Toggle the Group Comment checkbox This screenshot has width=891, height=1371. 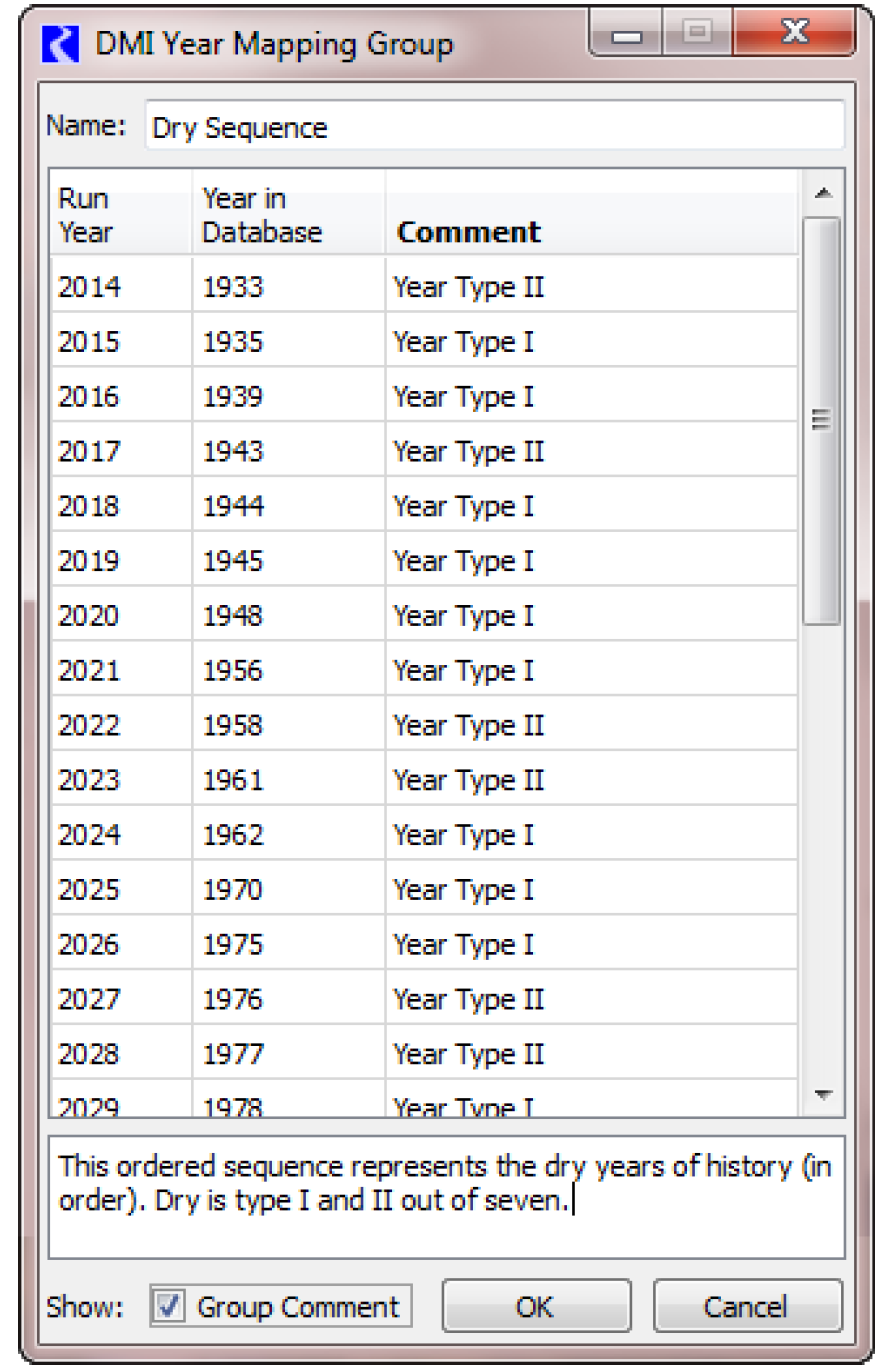(x=171, y=1306)
